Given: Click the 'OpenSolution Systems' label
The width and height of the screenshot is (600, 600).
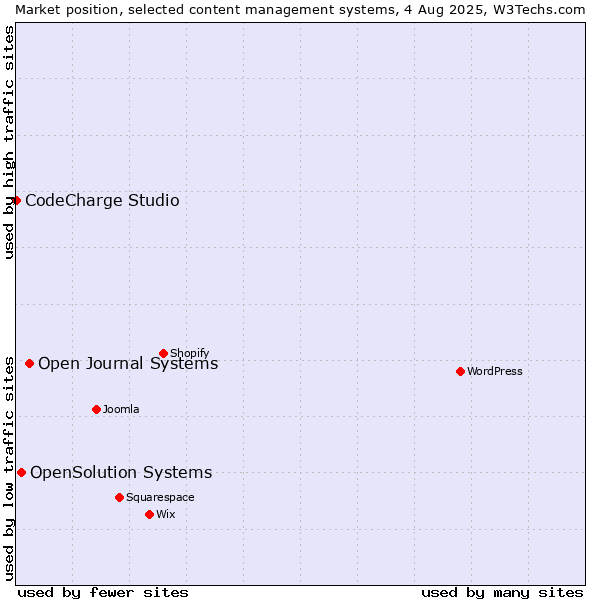Looking at the screenshot, I should [x=121, y=473].
